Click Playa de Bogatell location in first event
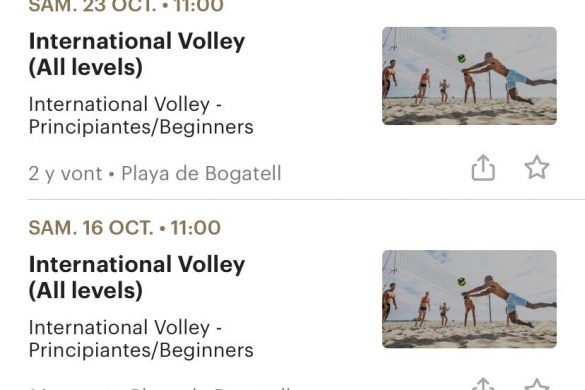Image resolution: width=585 pixels, height=390 pixels. point(201,174)
